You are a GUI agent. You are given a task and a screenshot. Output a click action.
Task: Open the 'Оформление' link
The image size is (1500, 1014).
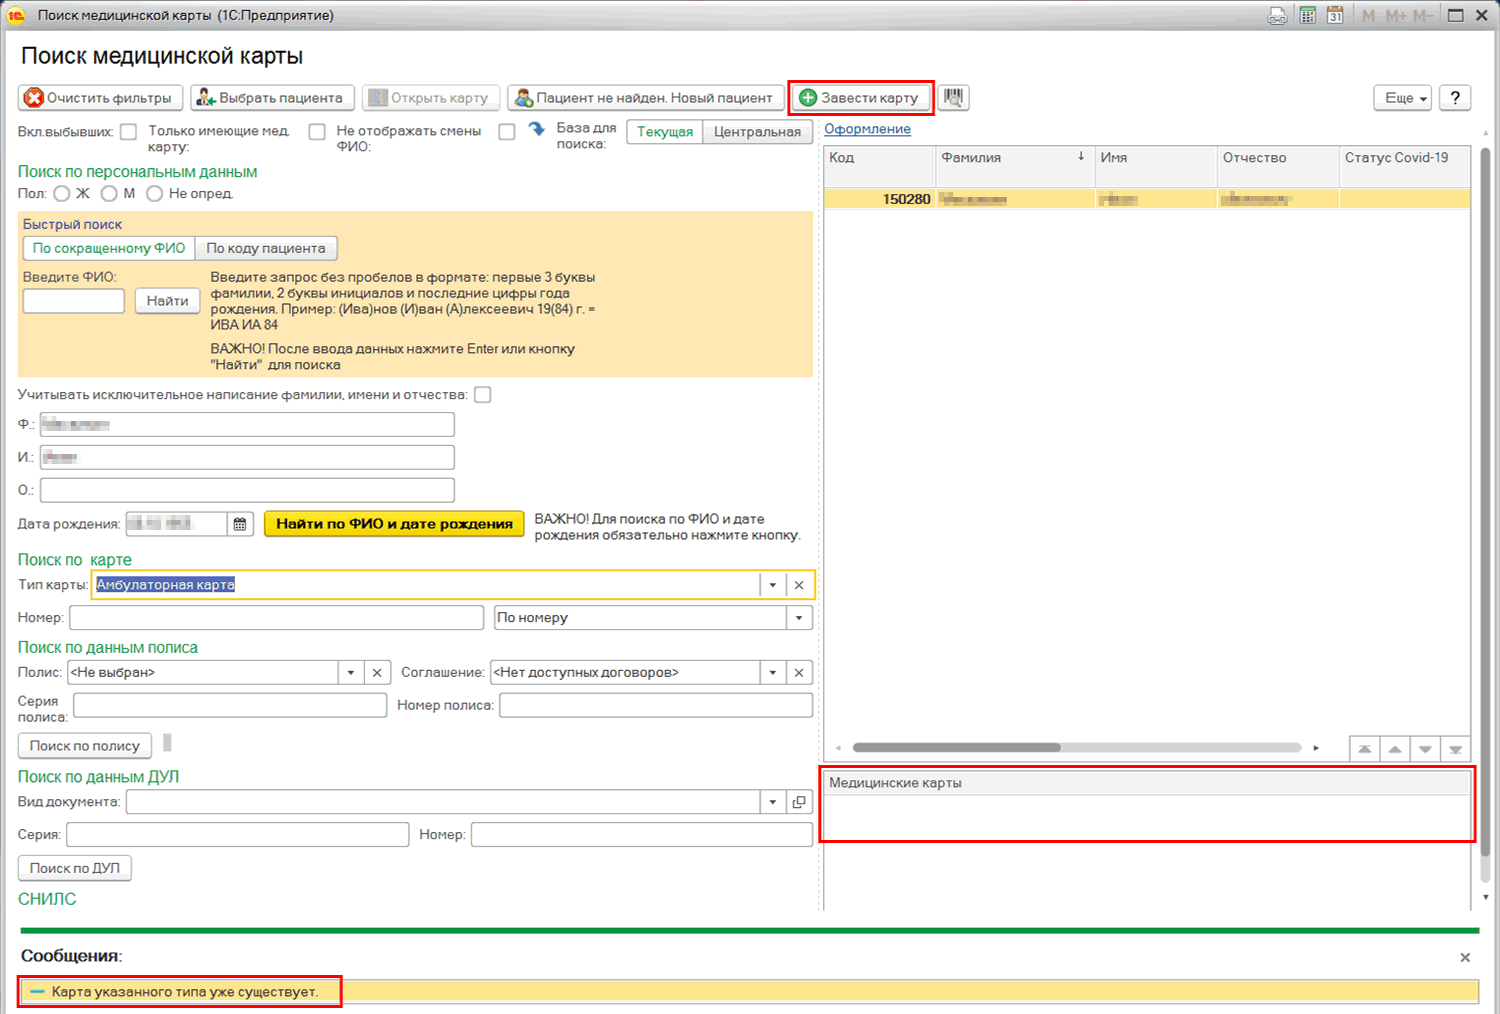tap(867, 129)
